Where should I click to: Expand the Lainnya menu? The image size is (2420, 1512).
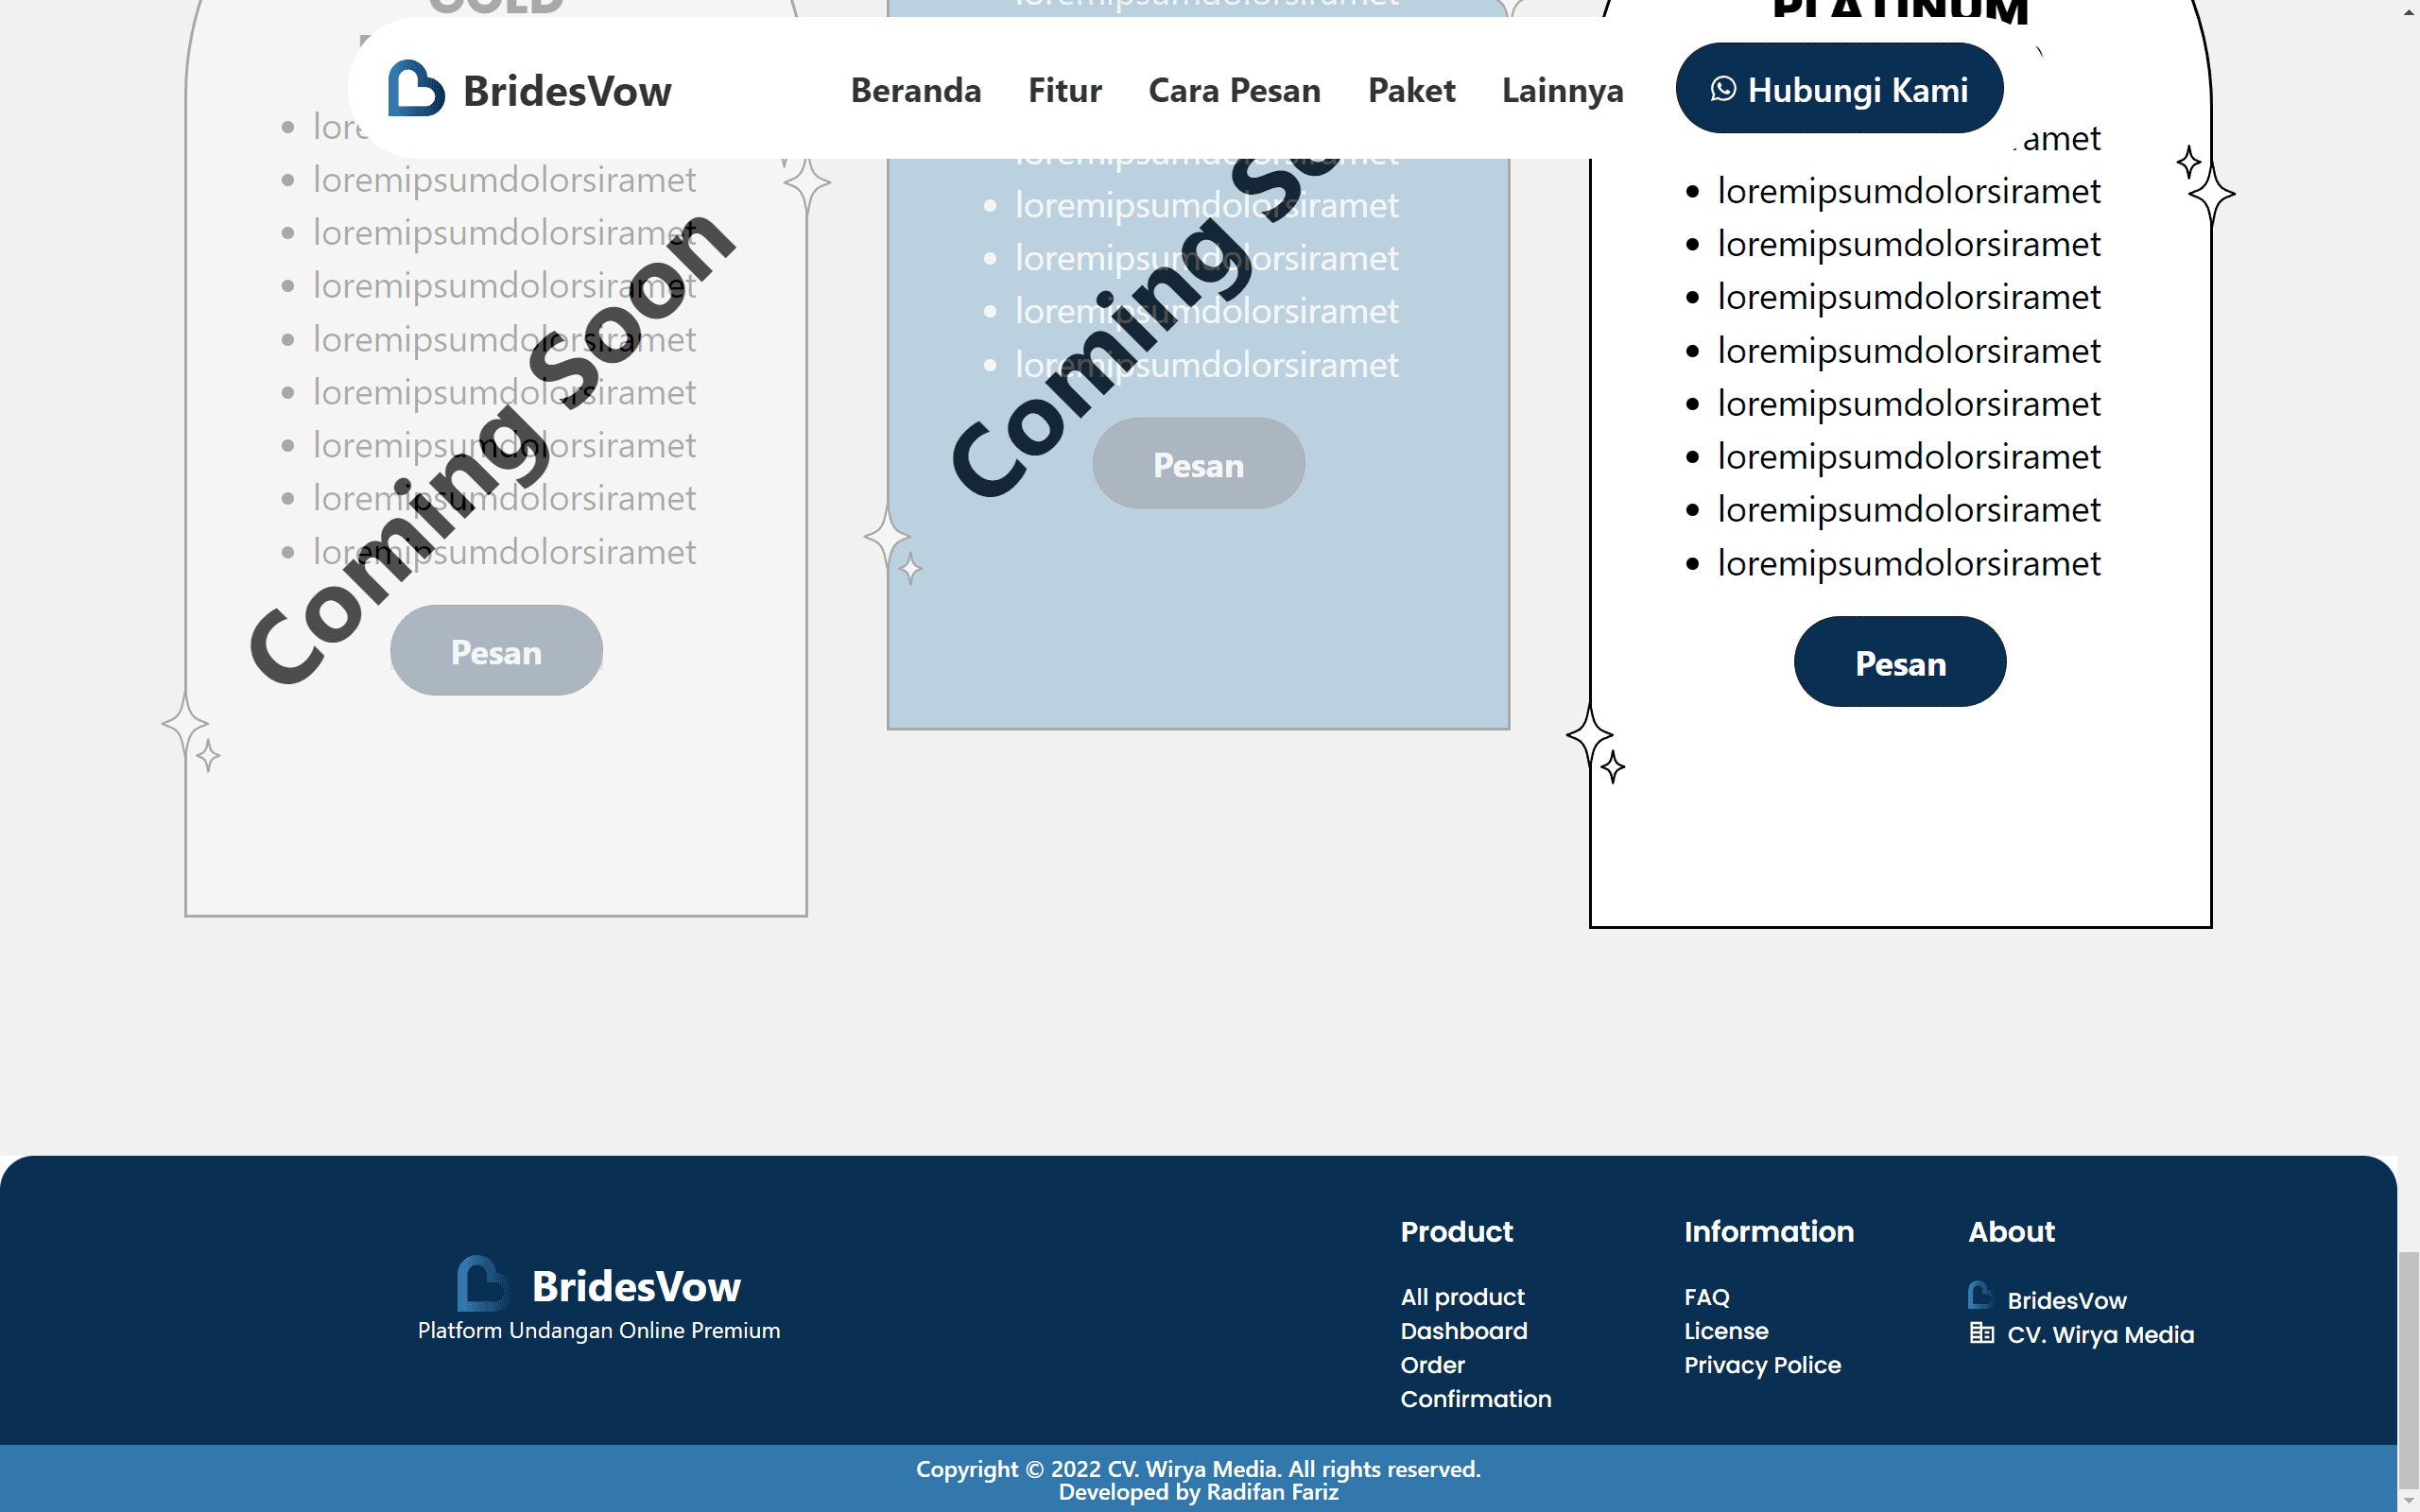pos(1563,90)
